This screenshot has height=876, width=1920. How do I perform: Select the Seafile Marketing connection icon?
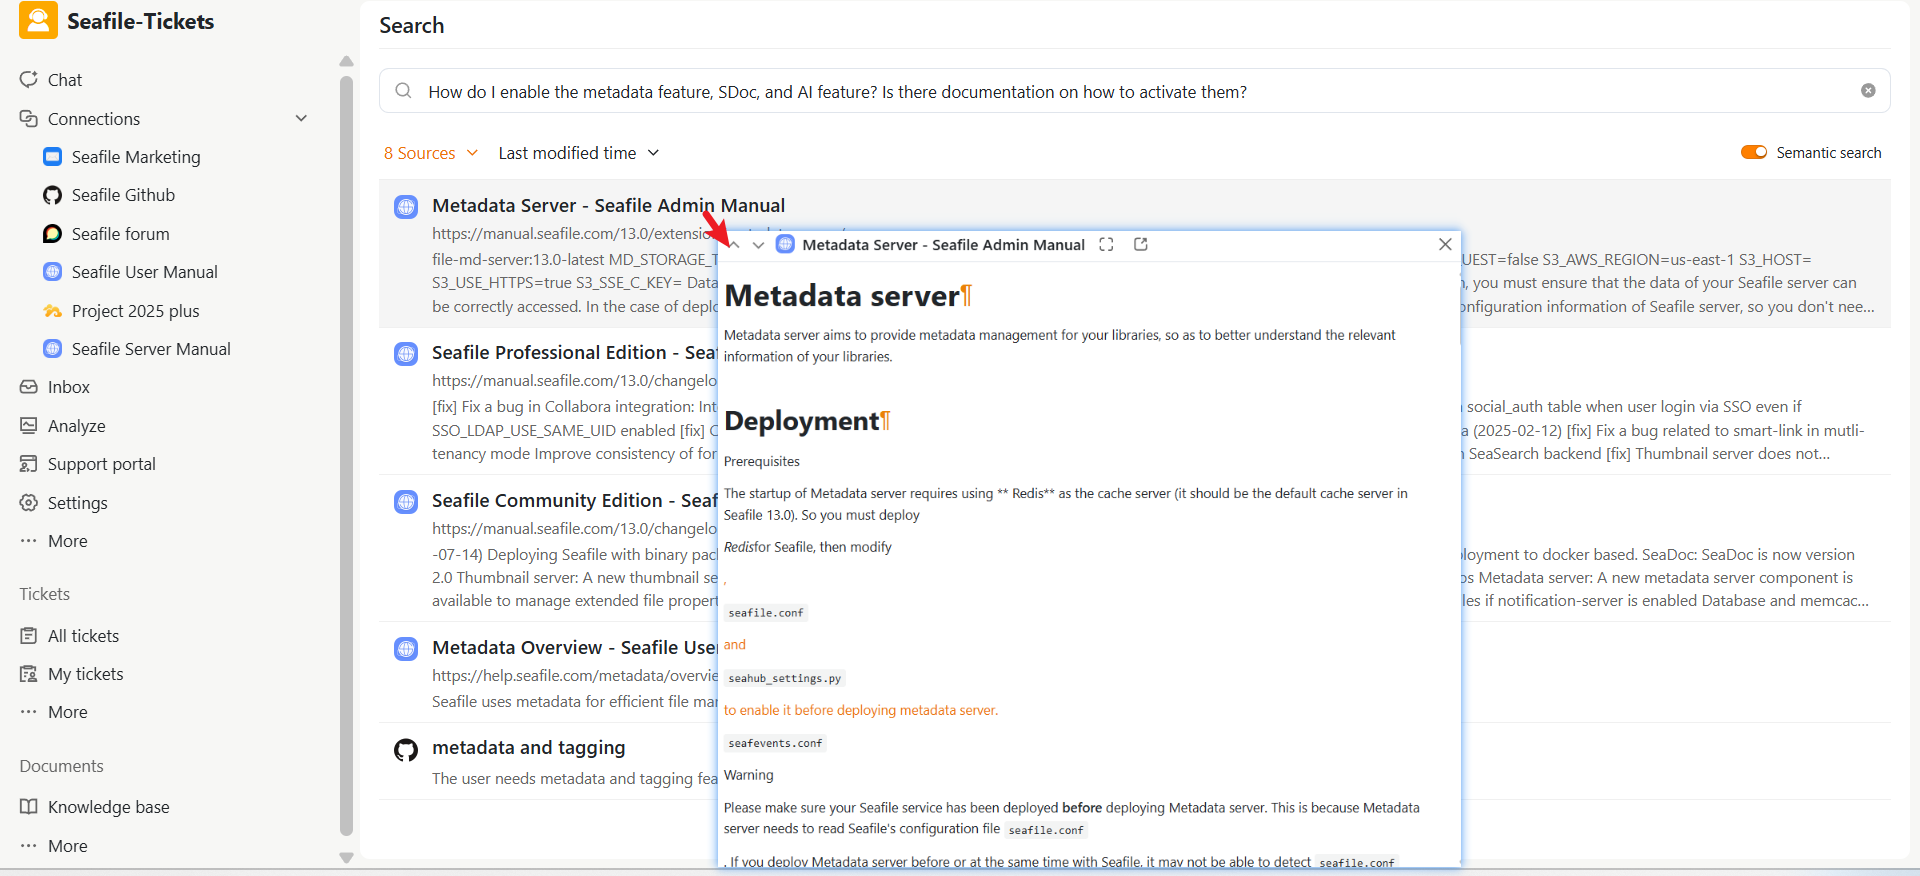[x=53, y=157]
